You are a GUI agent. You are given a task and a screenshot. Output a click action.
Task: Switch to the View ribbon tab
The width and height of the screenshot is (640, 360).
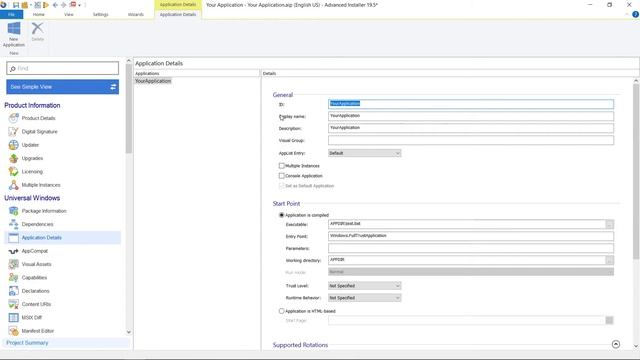pyautogui.click(x=69, y=14)
